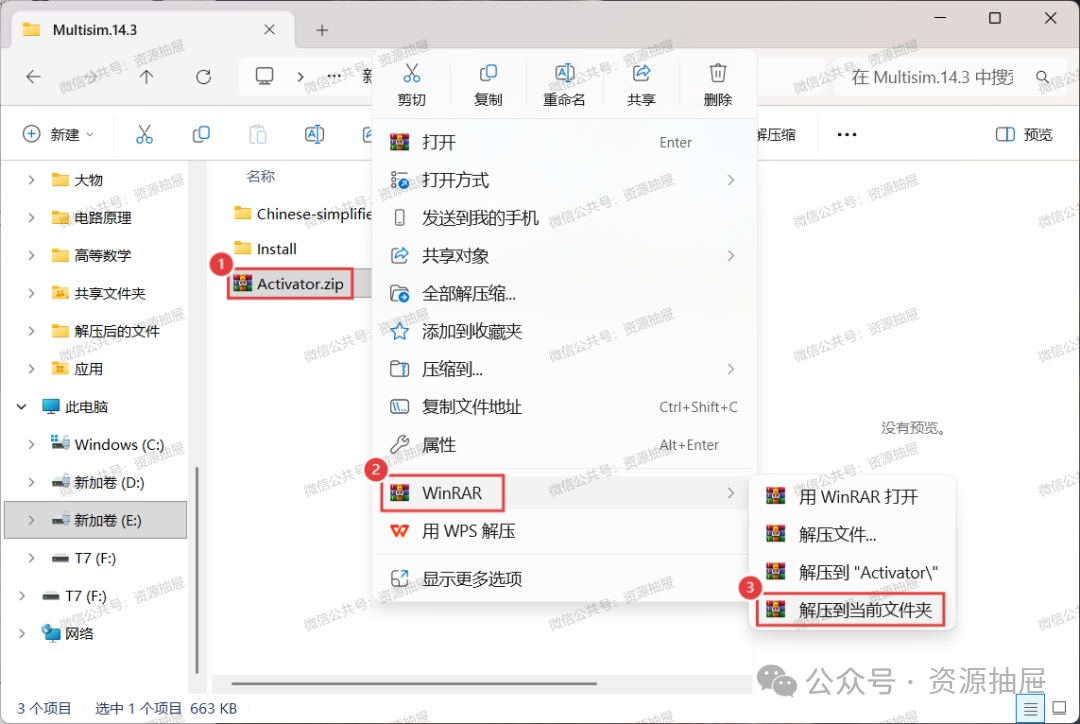Open the three-dot more options in toolbar

click(x=847, y=134)
